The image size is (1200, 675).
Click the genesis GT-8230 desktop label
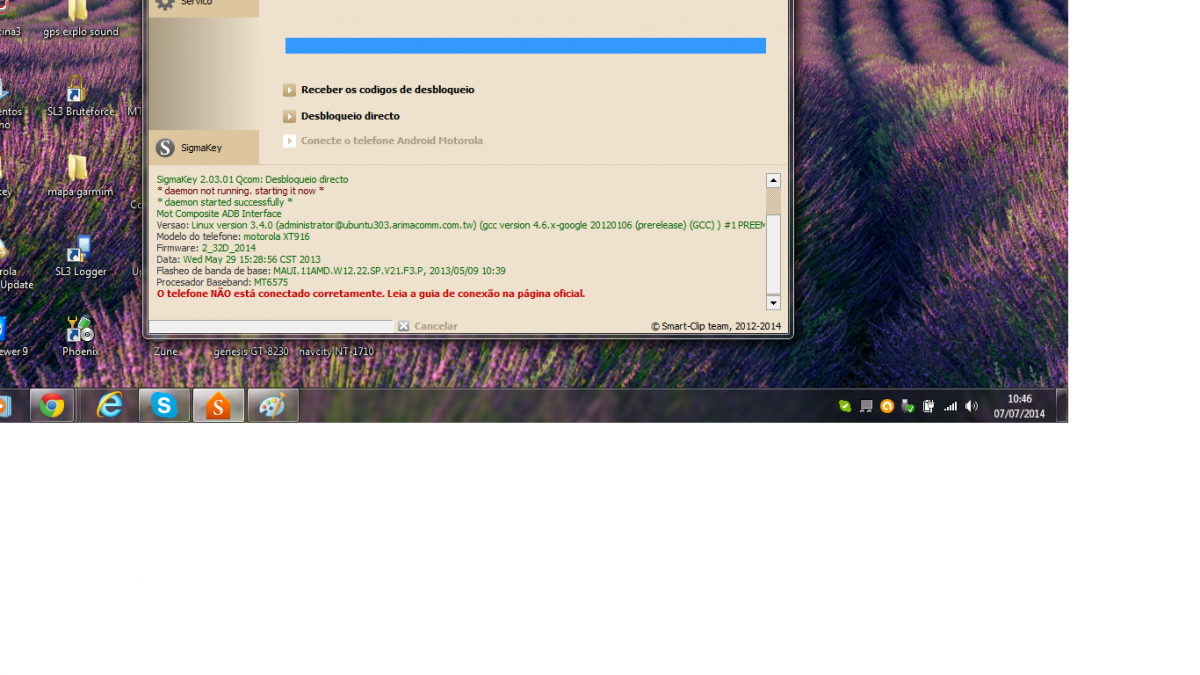pos(251,352)
